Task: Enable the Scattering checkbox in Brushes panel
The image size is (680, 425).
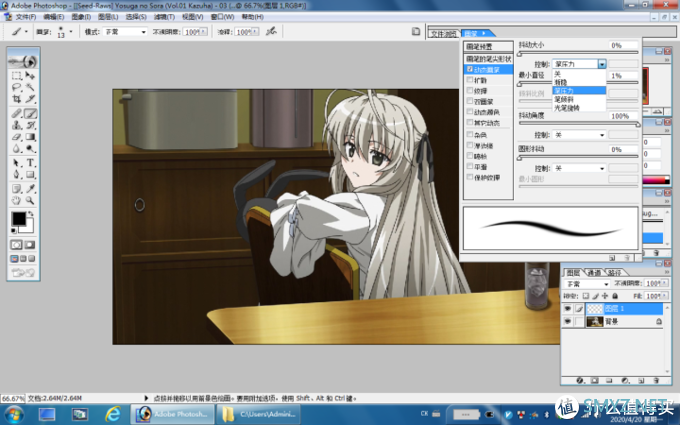Action: click(x=470, y=80)
